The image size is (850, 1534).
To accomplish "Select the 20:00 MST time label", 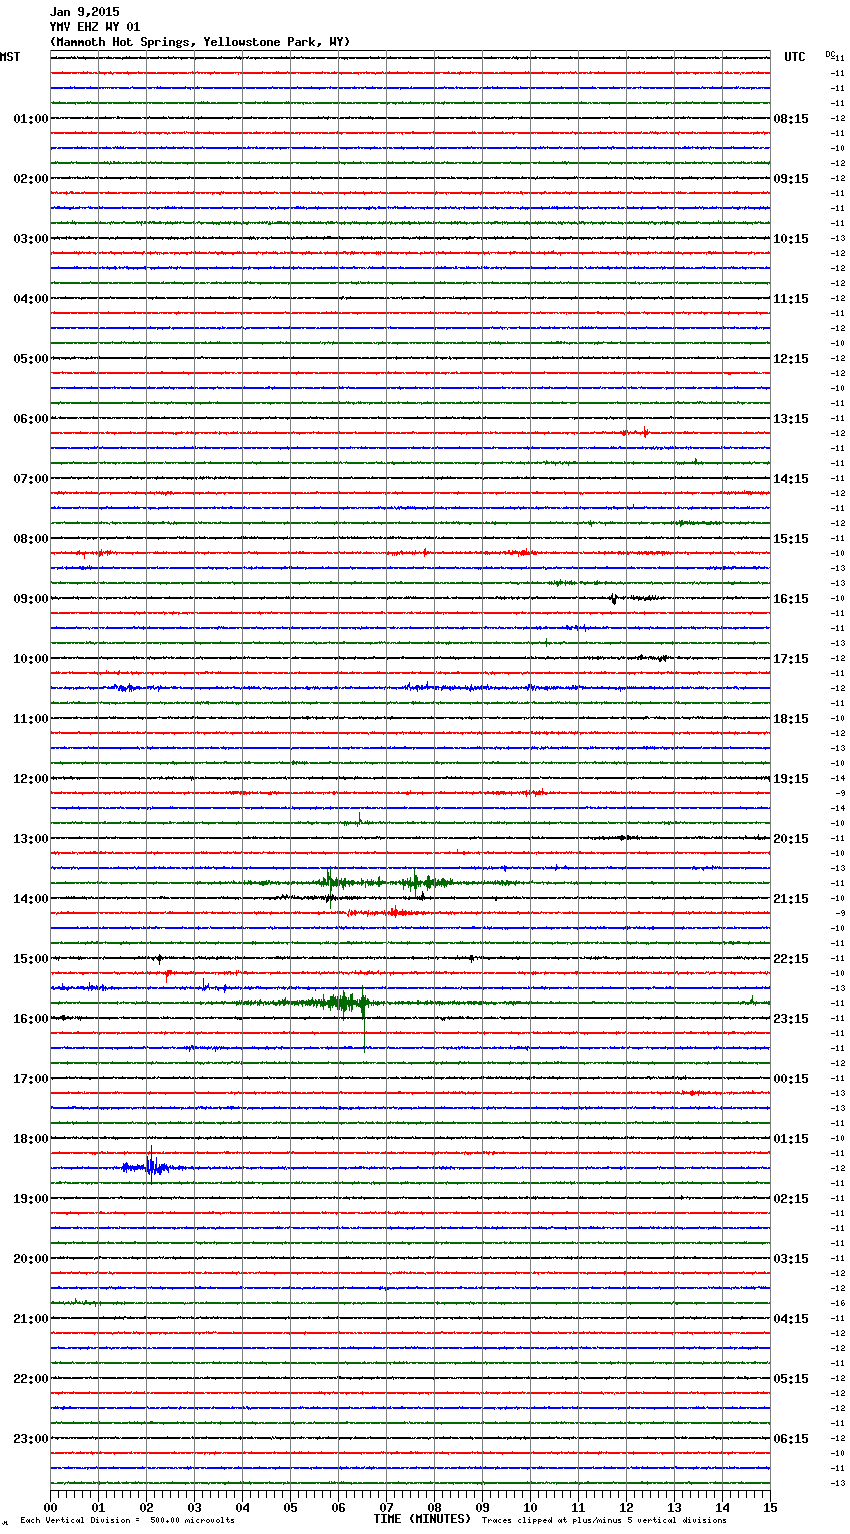I will (x=31, y=1259).
